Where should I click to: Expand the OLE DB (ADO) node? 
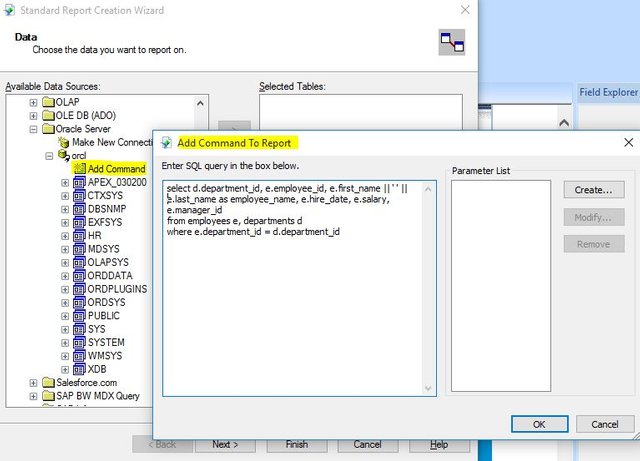[33, 116]
